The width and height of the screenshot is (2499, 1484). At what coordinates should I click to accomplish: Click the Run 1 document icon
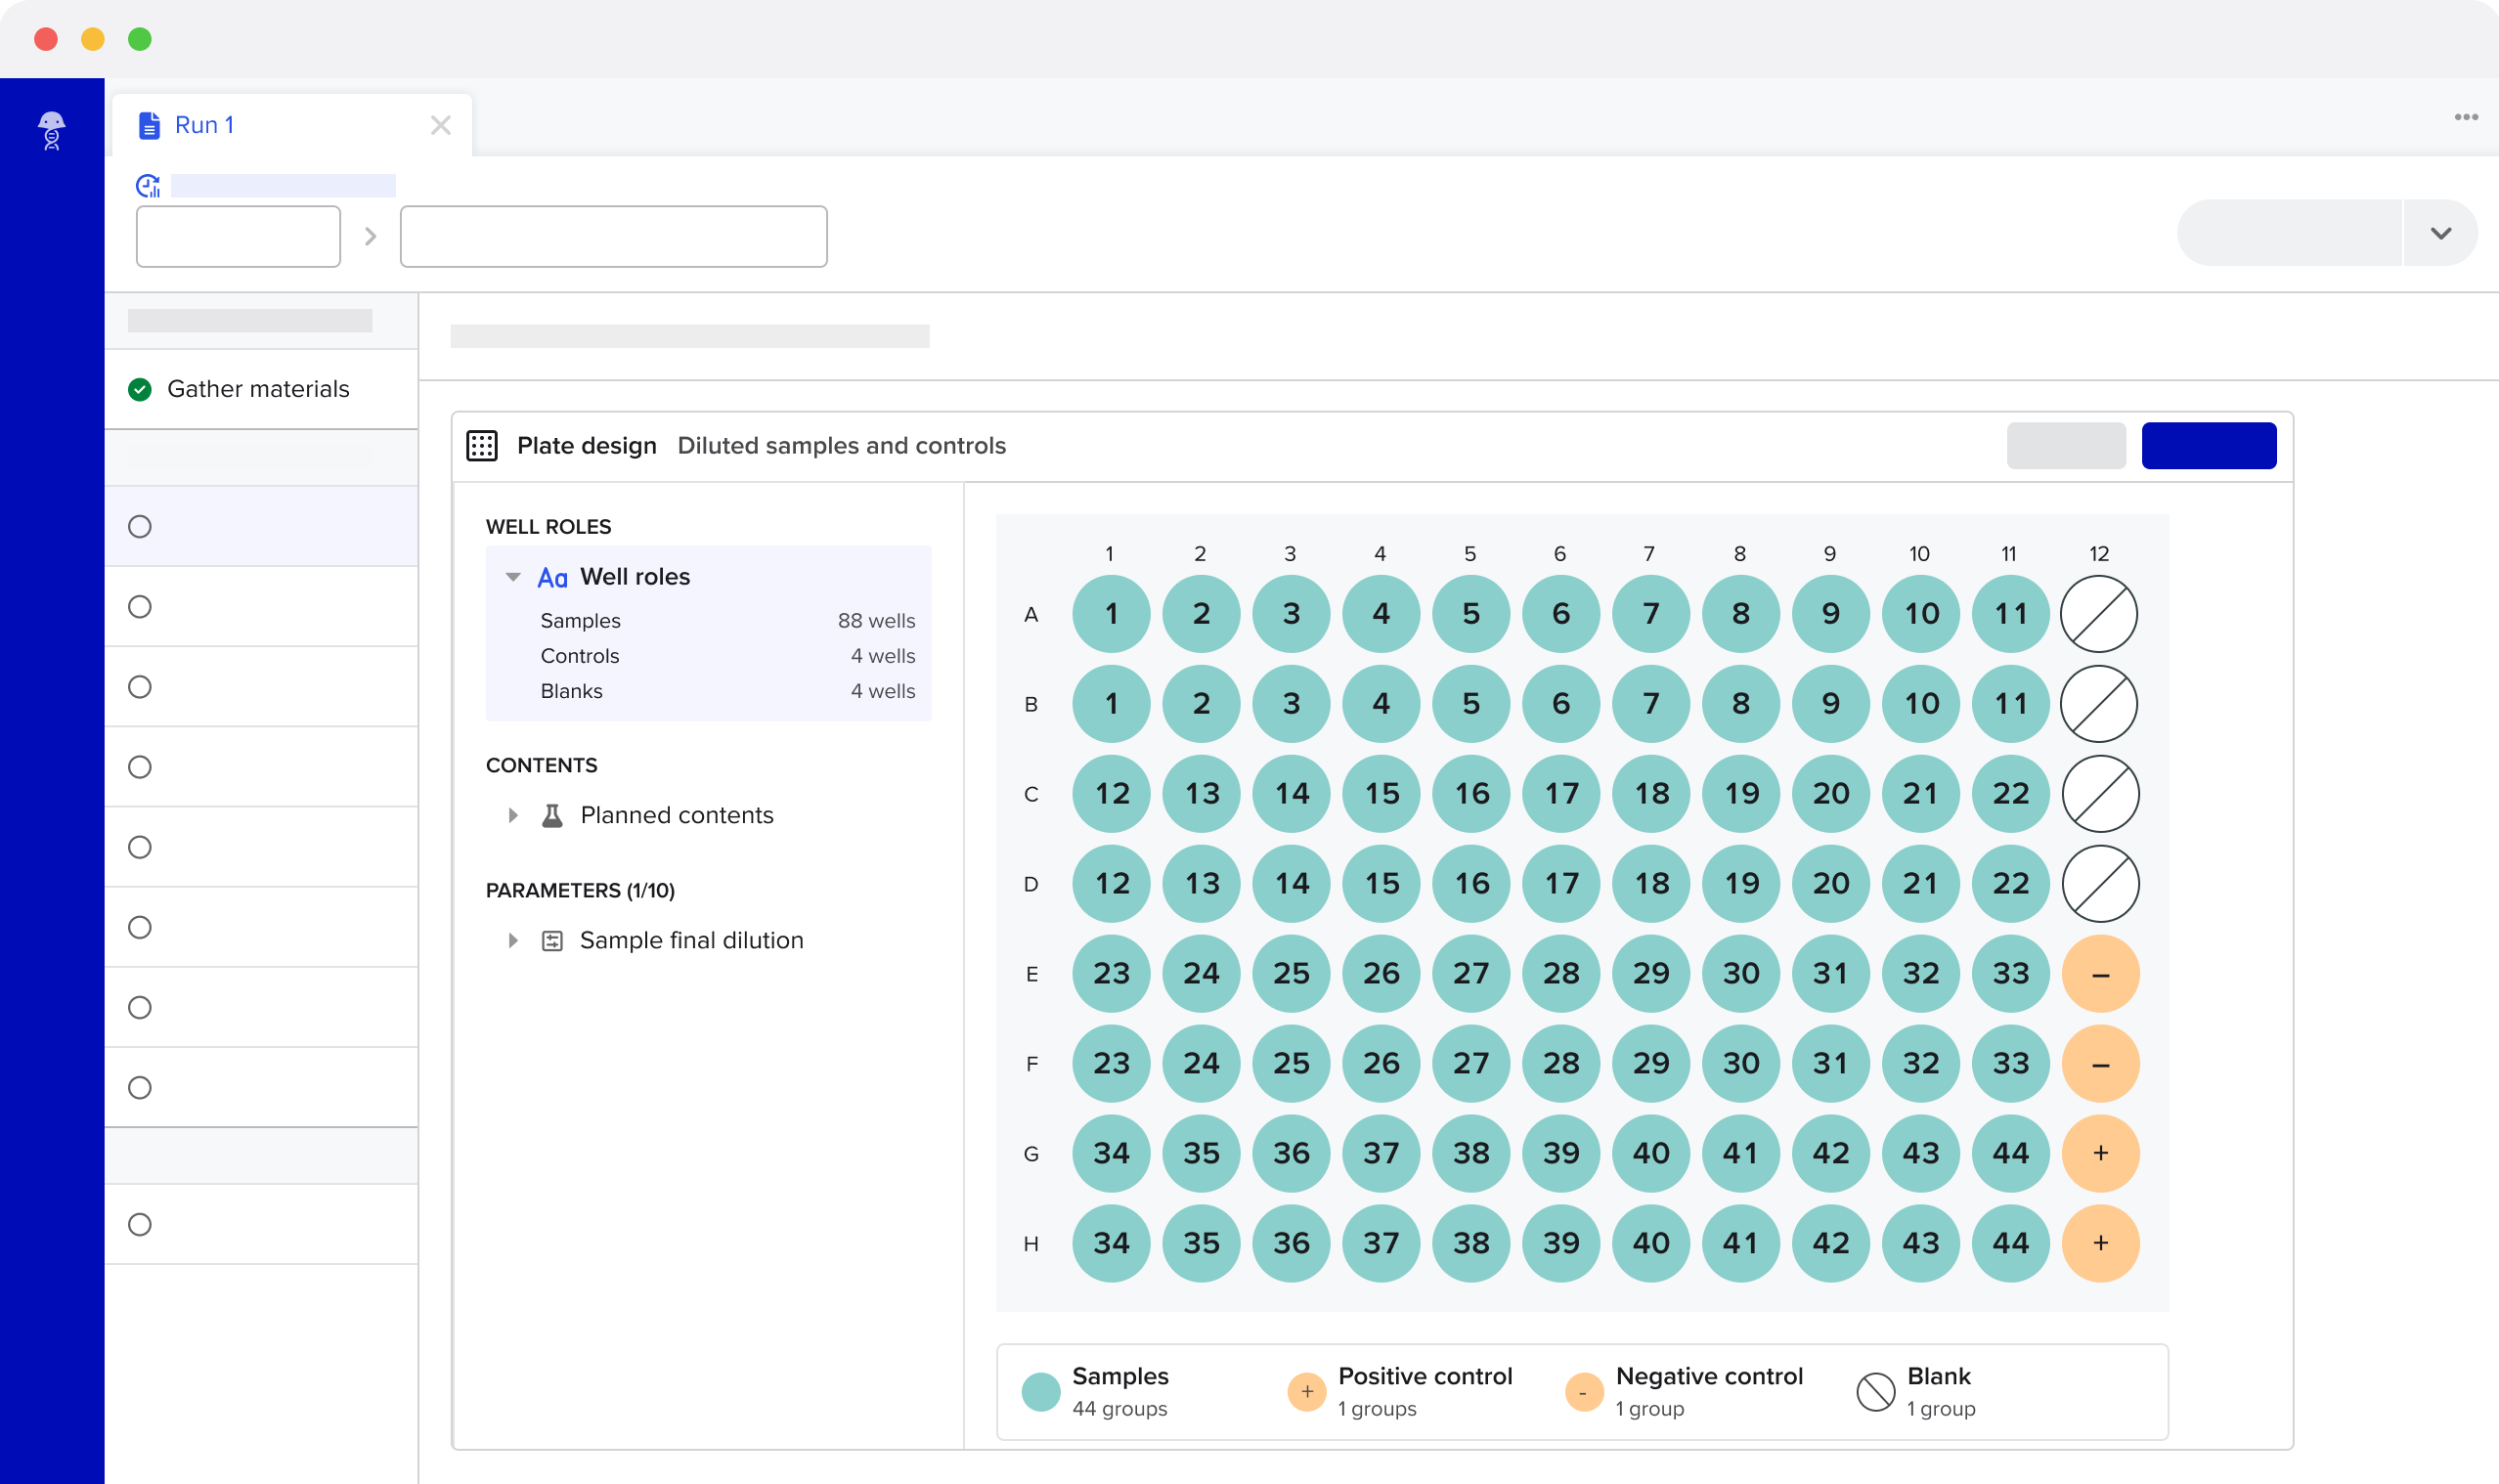(149, 125)
